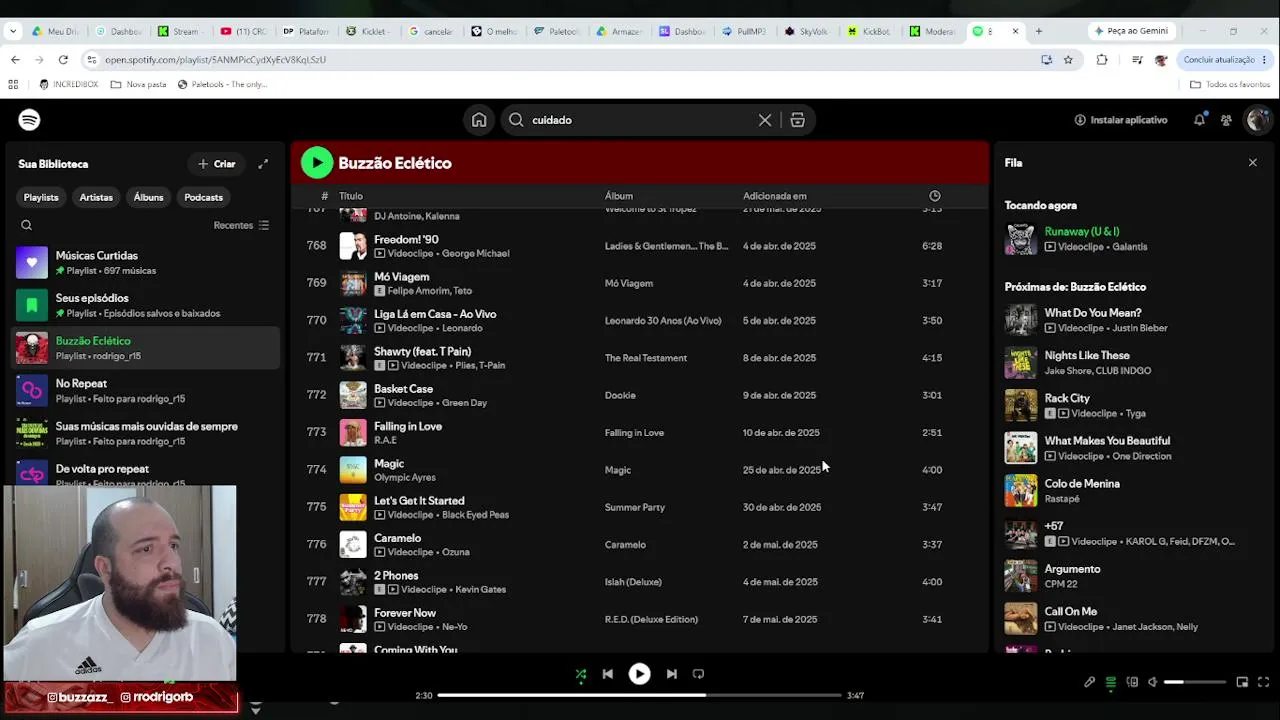Screen dimensions: 1280x720
Task: Click Falling in Love cover thumbnail
Action: 353,432
